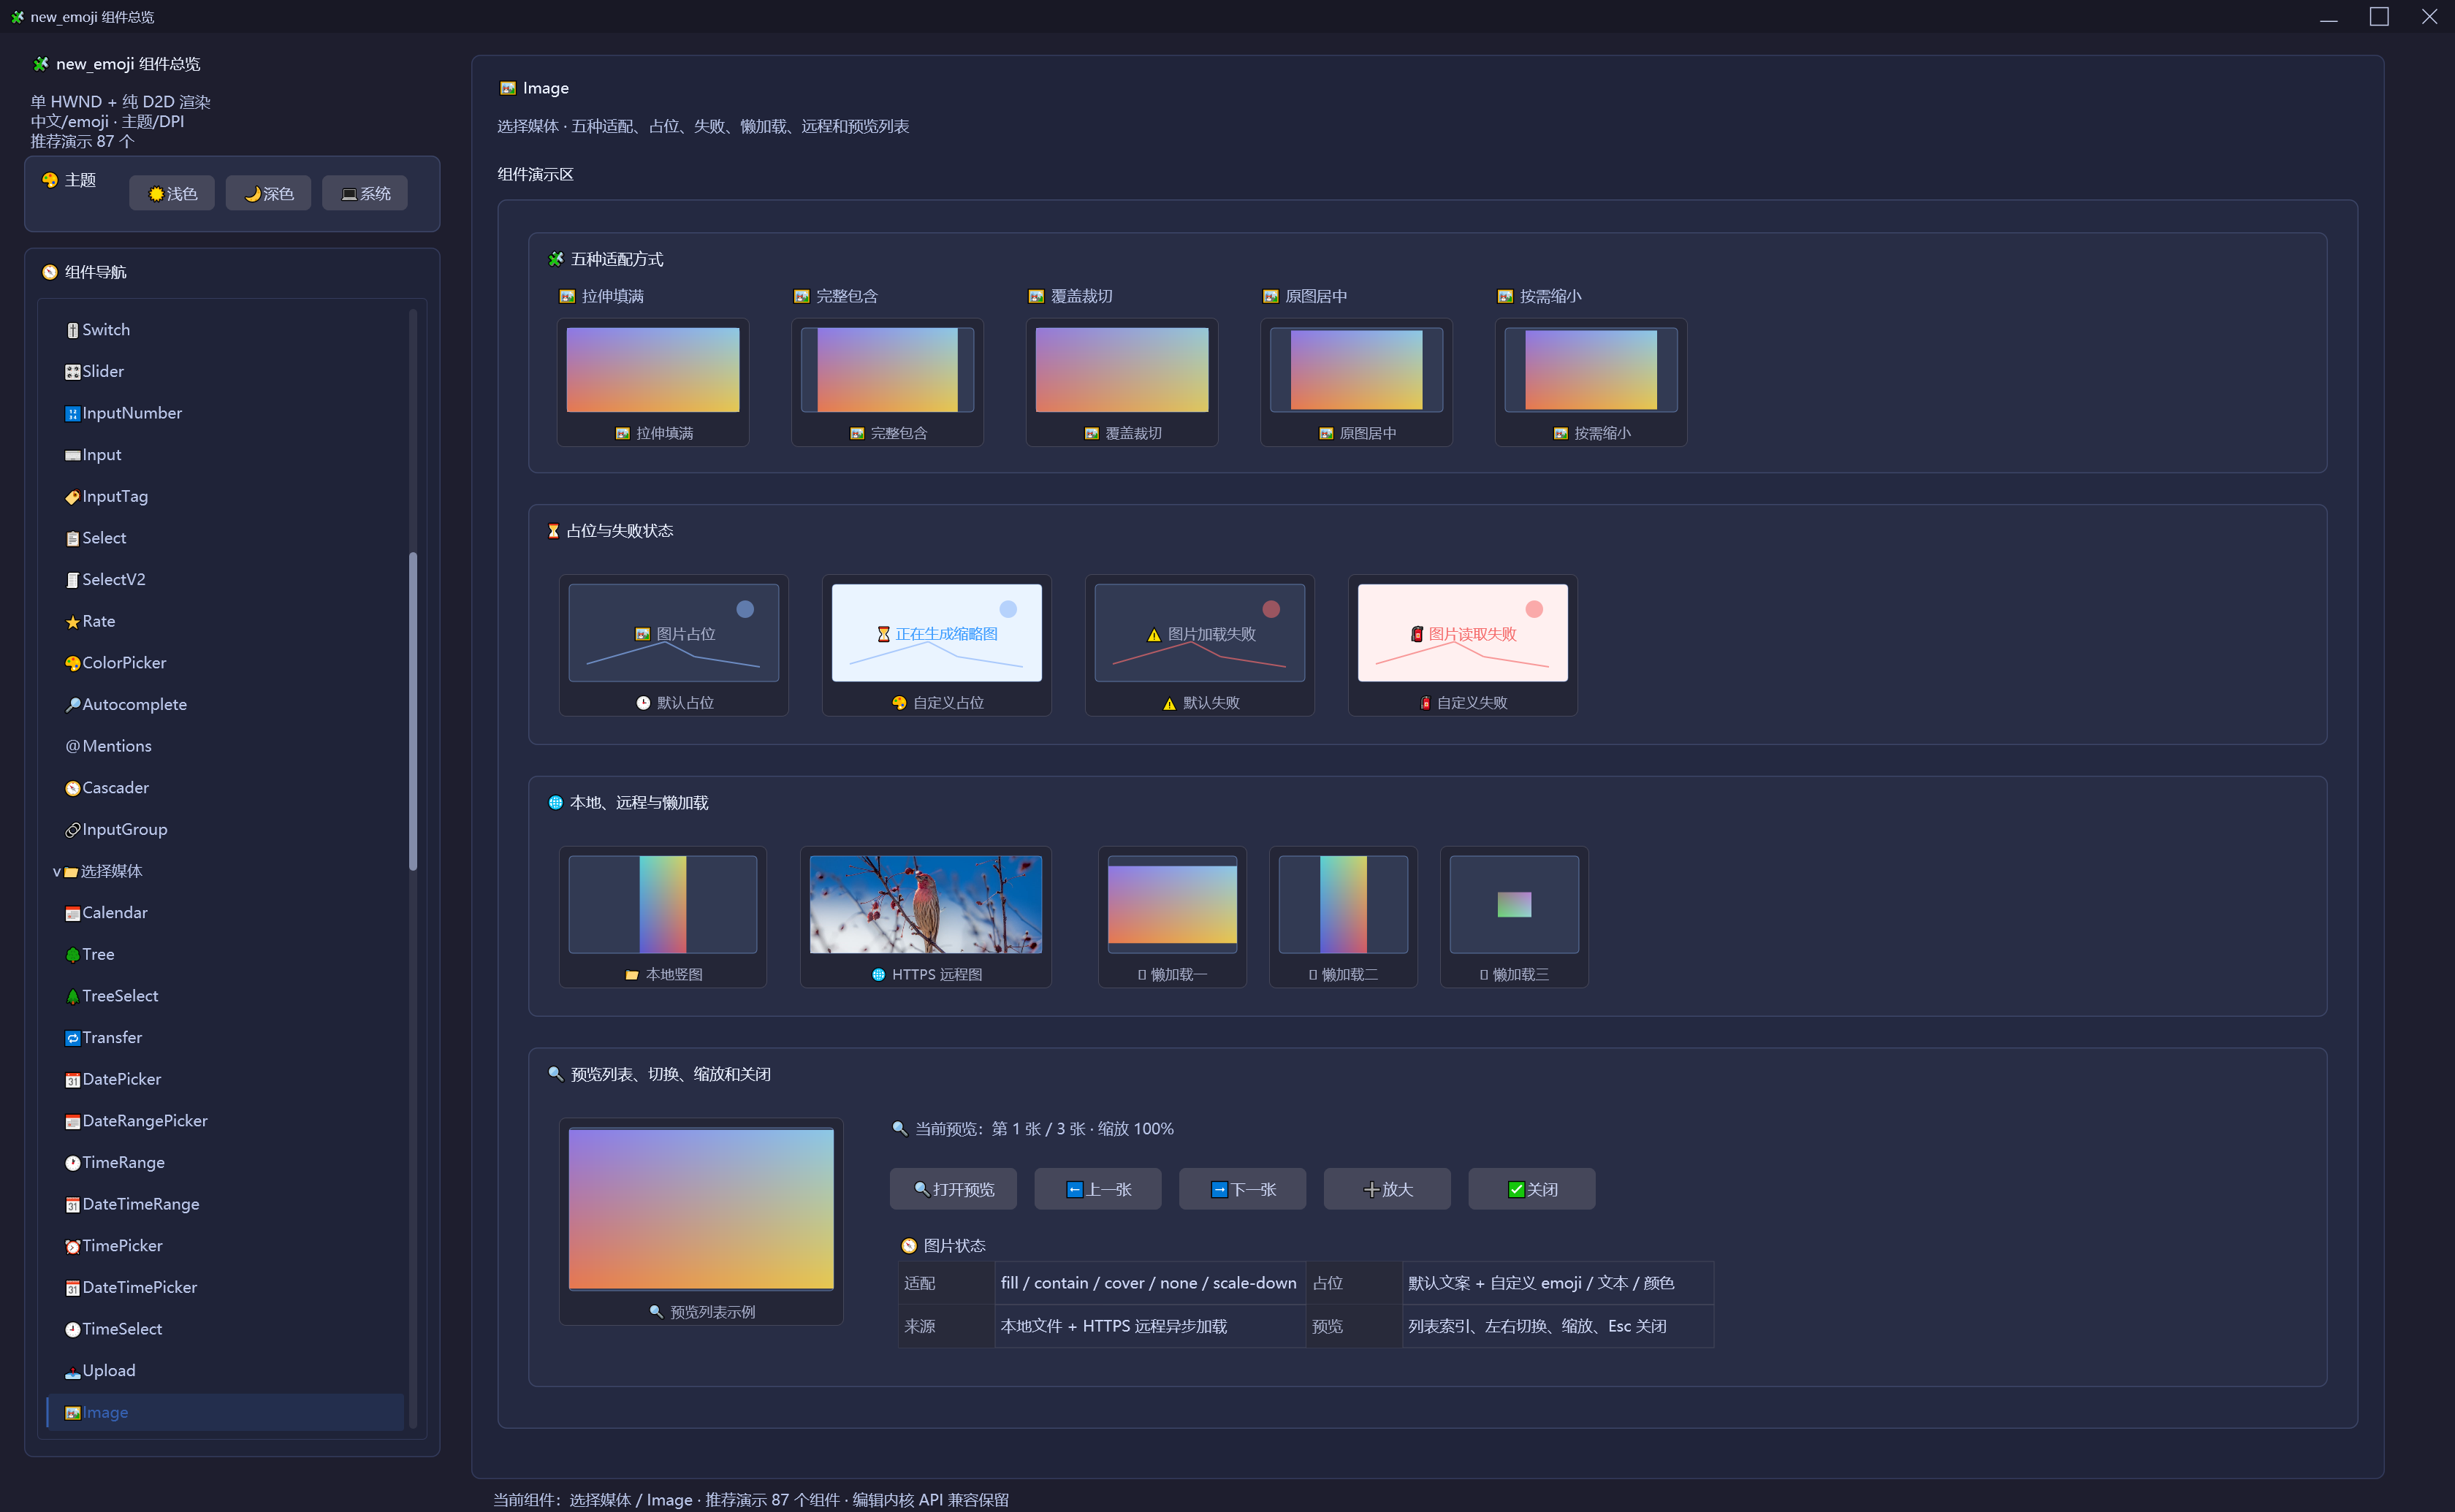
Task: Click the '本地文件 + HTTPS 远程异步加载' cell
Action: [1149, 1327]
